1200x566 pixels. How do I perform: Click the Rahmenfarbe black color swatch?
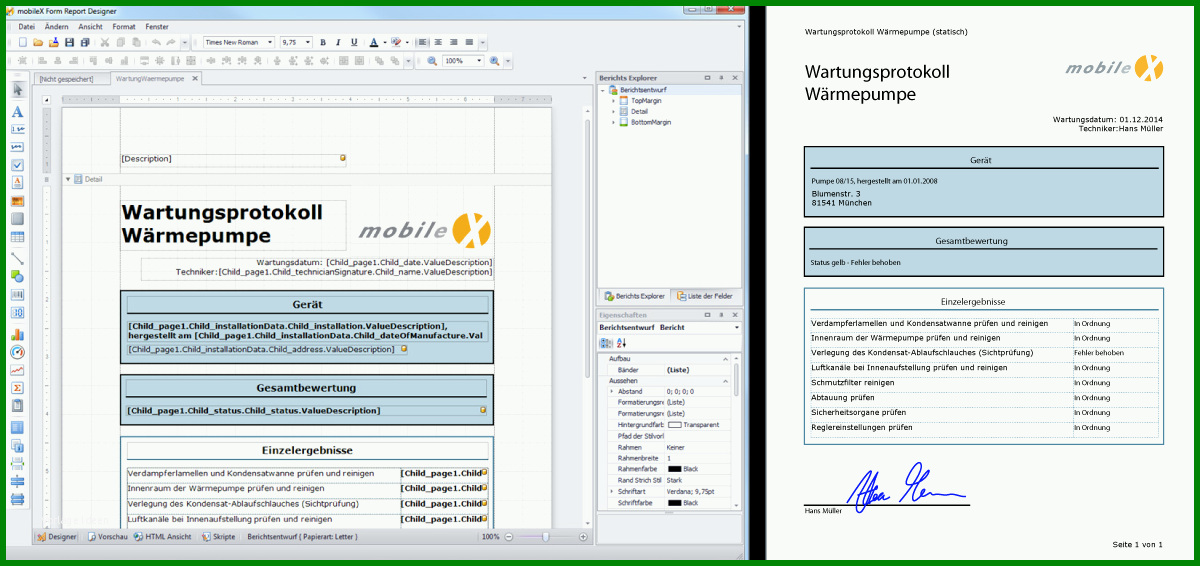[674, 469]
